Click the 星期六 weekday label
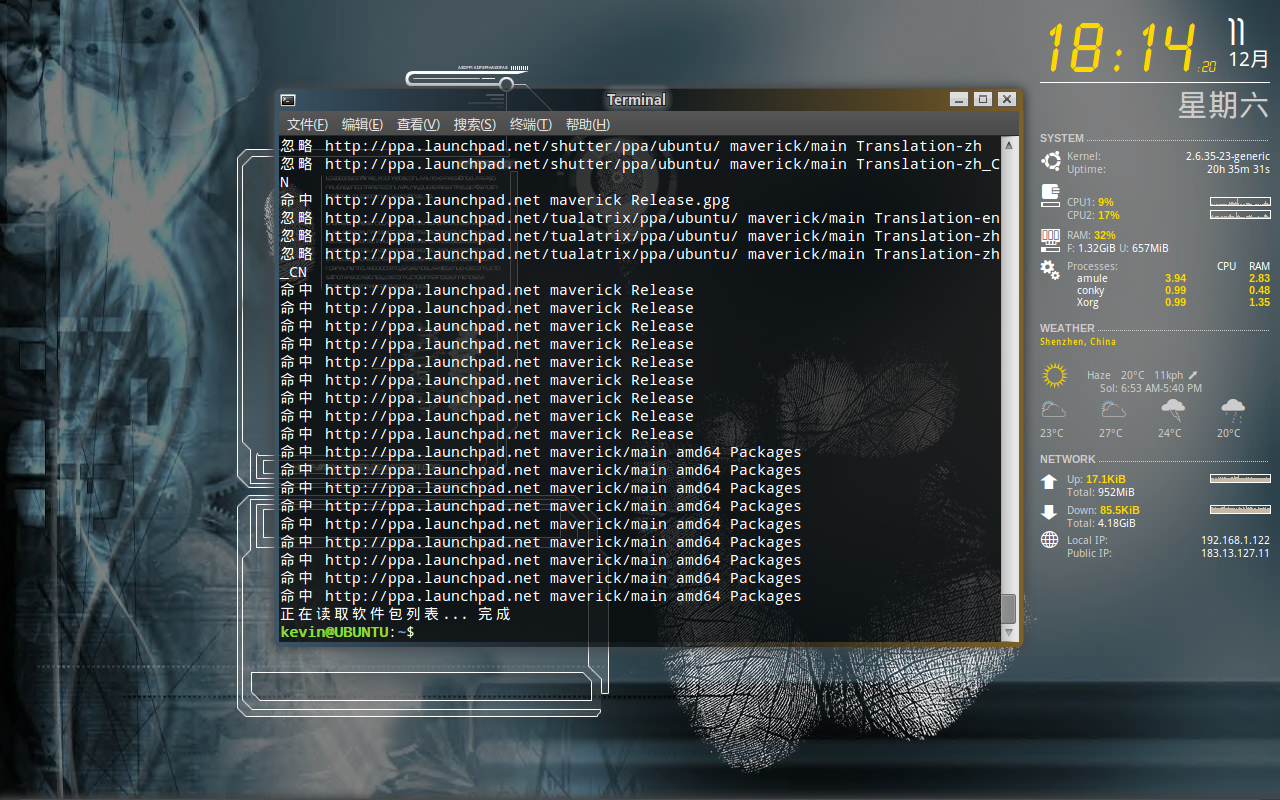 click(1223, 105)
